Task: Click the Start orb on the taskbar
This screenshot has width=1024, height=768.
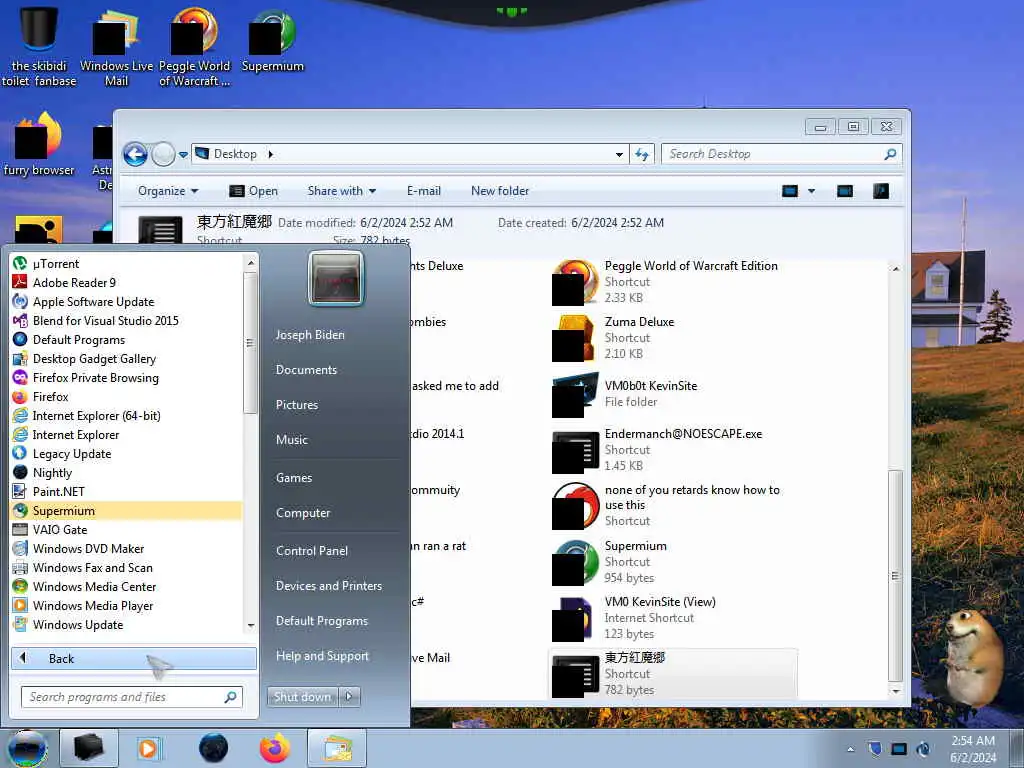Action: tap(27, 748)
